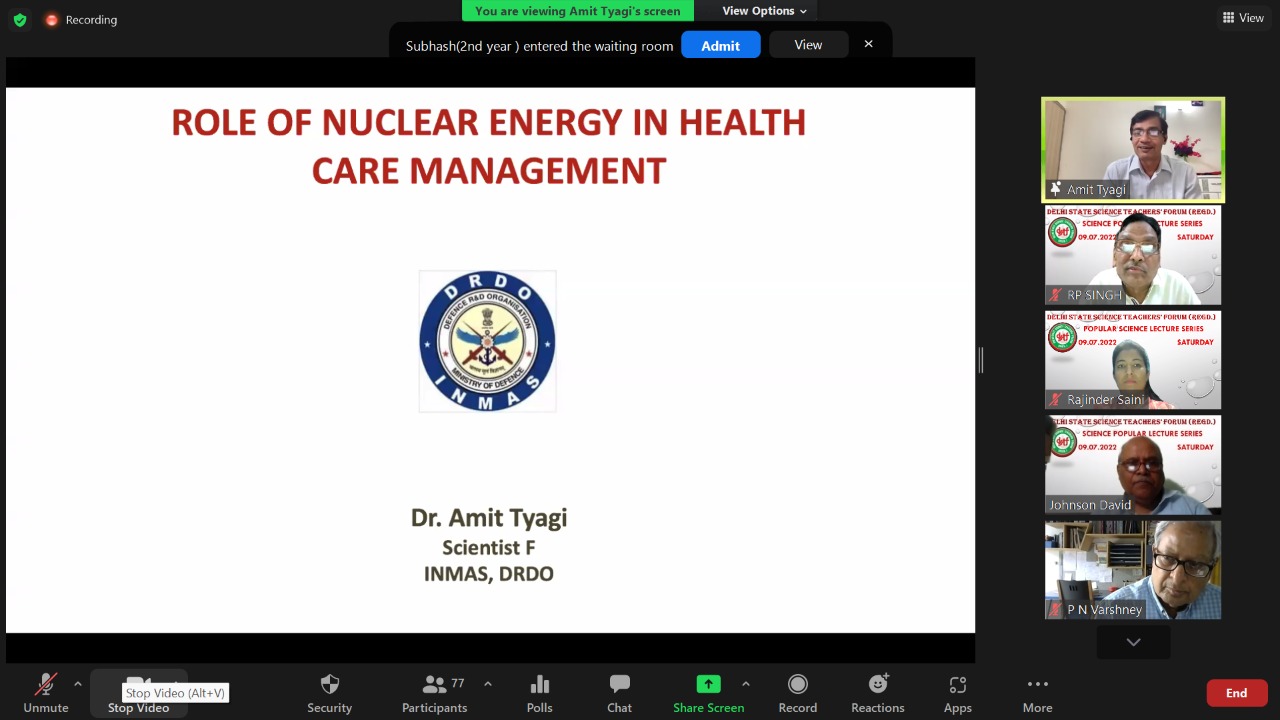Select Johnson David's video thumbnail

pos(1133,465)
